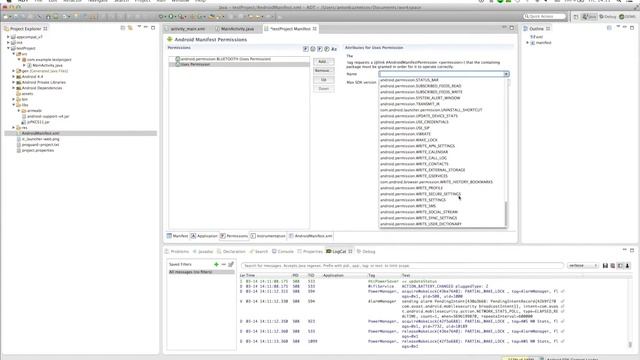Clear the LogCat log
Screen dimensions: 640x360
pyautogui.click(x=613, y=266)
